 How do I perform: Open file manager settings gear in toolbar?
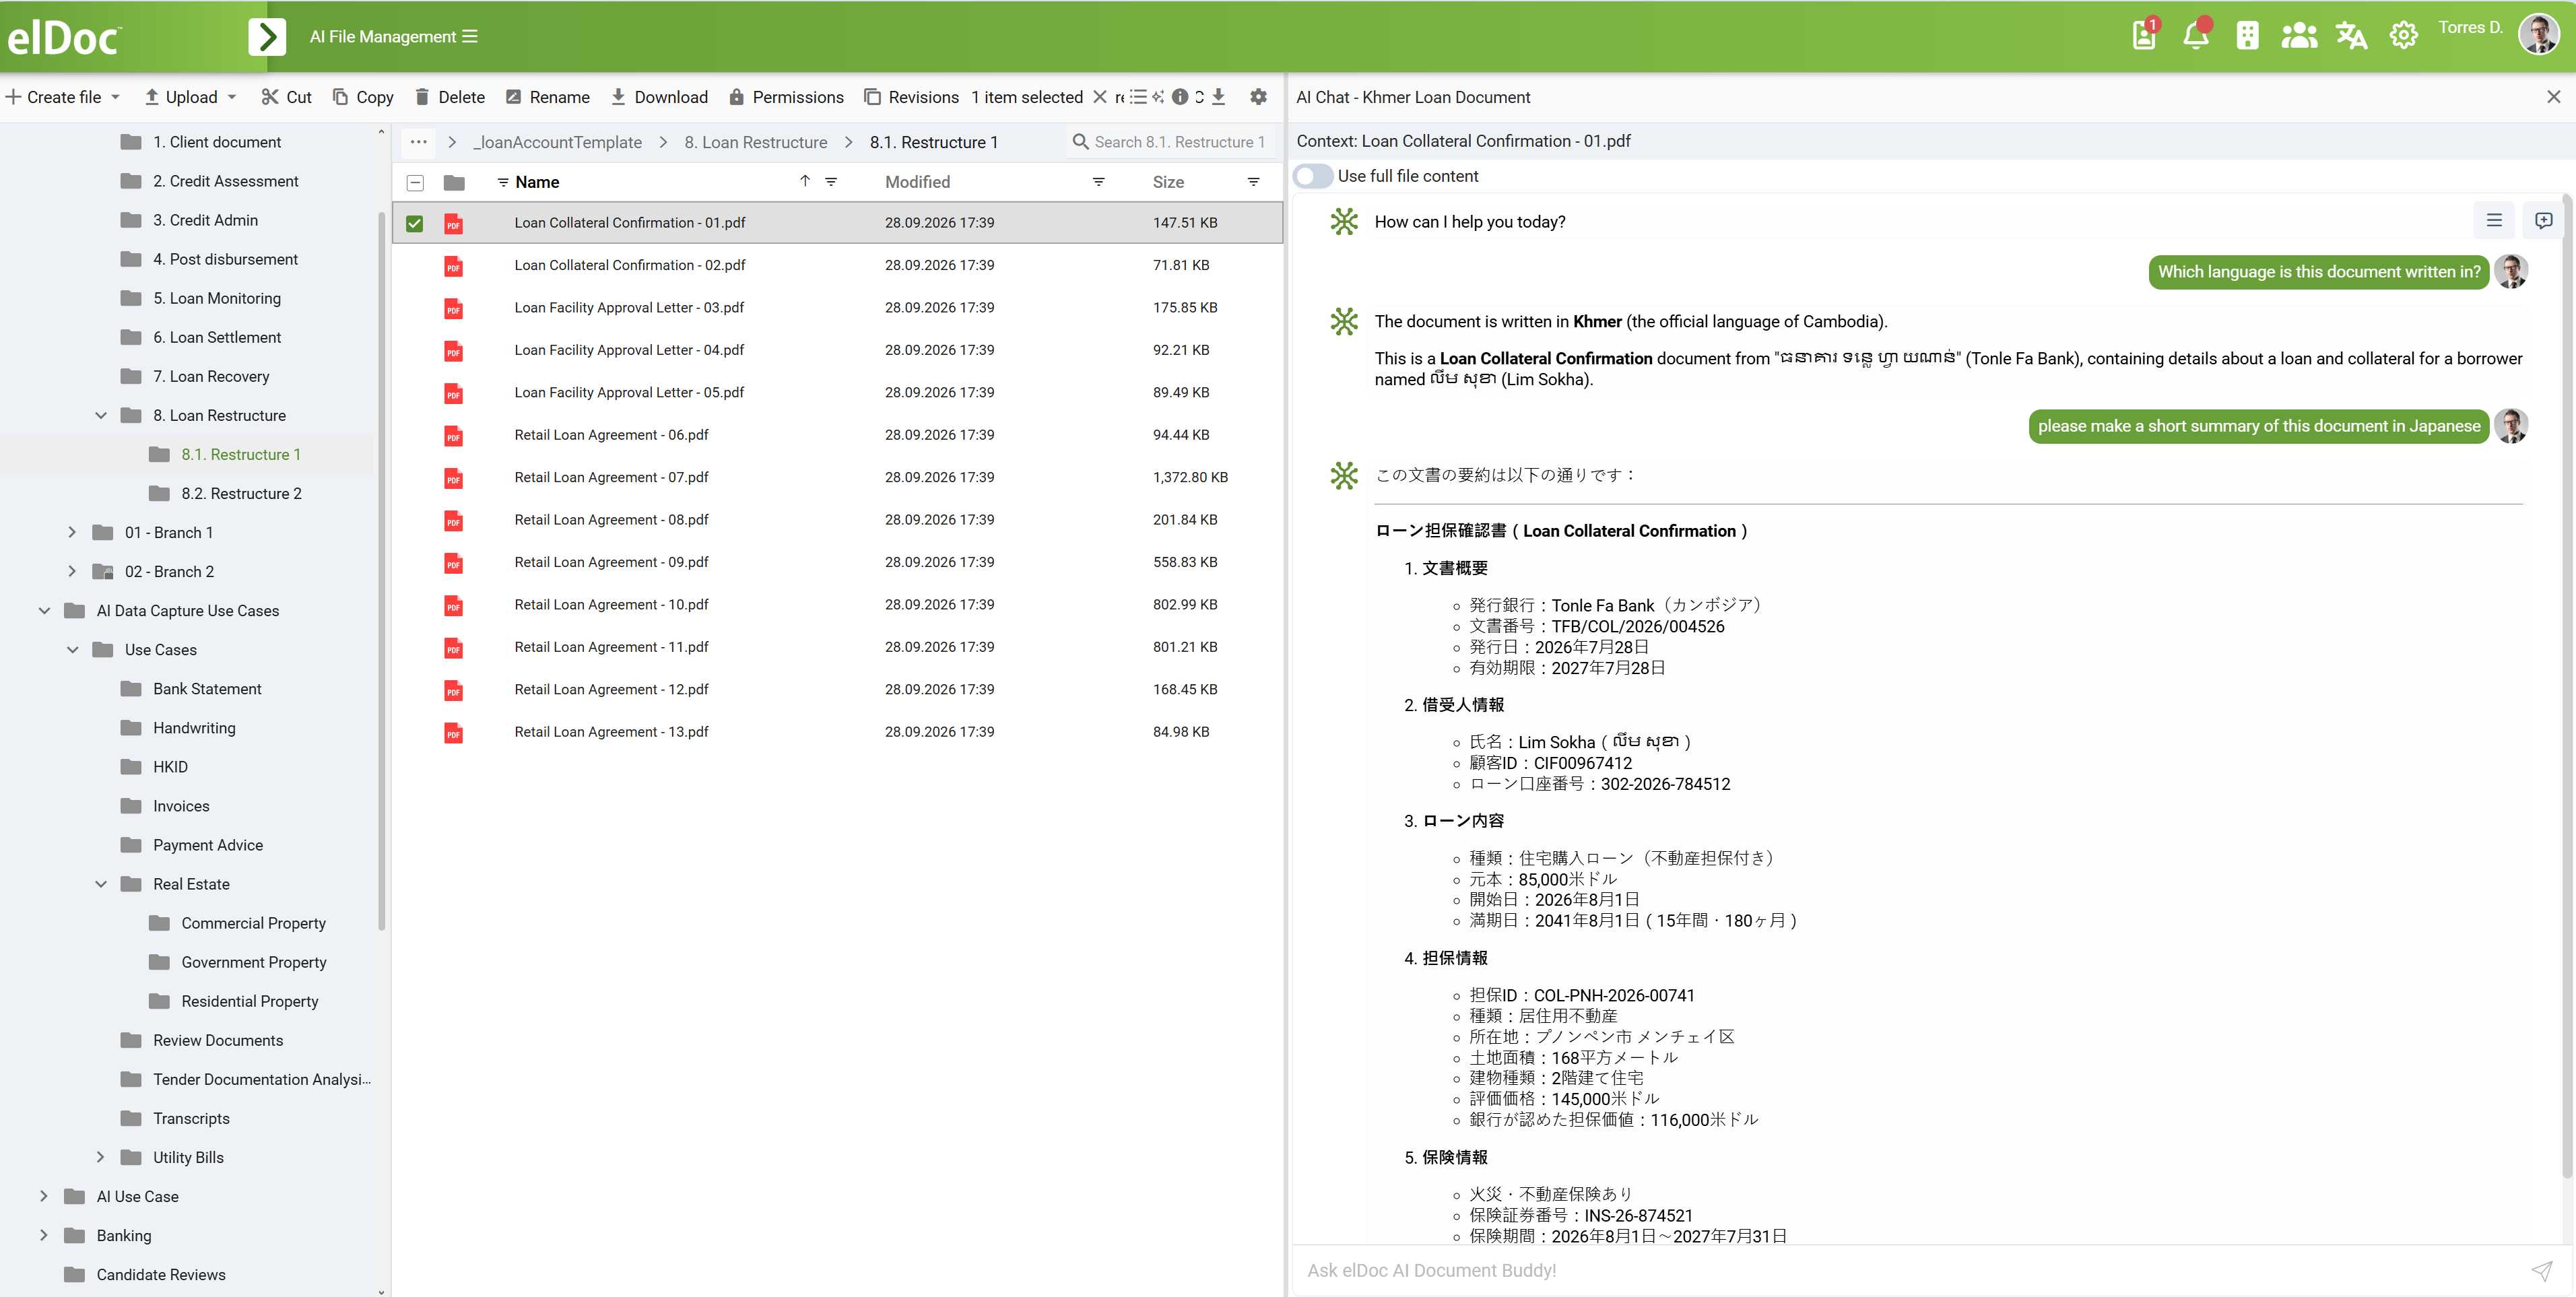point(1258,97)
